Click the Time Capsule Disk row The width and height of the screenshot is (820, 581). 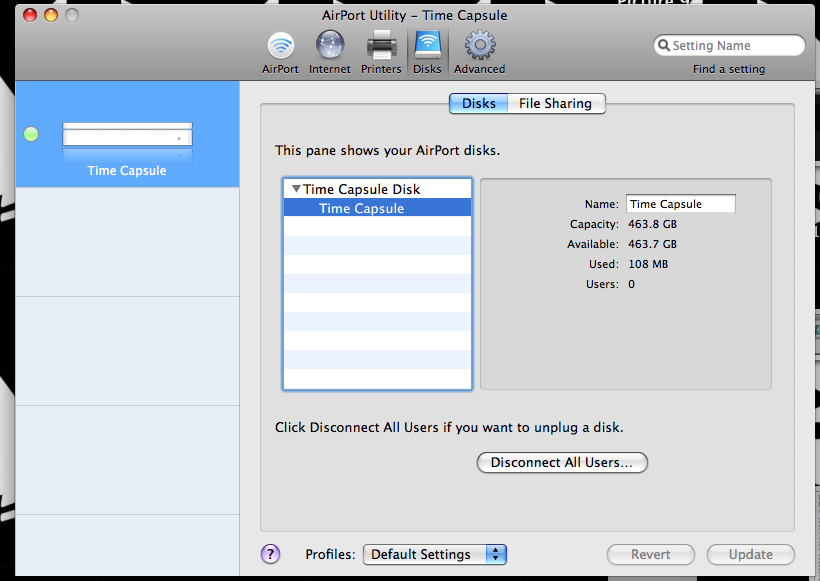(378, 189)
